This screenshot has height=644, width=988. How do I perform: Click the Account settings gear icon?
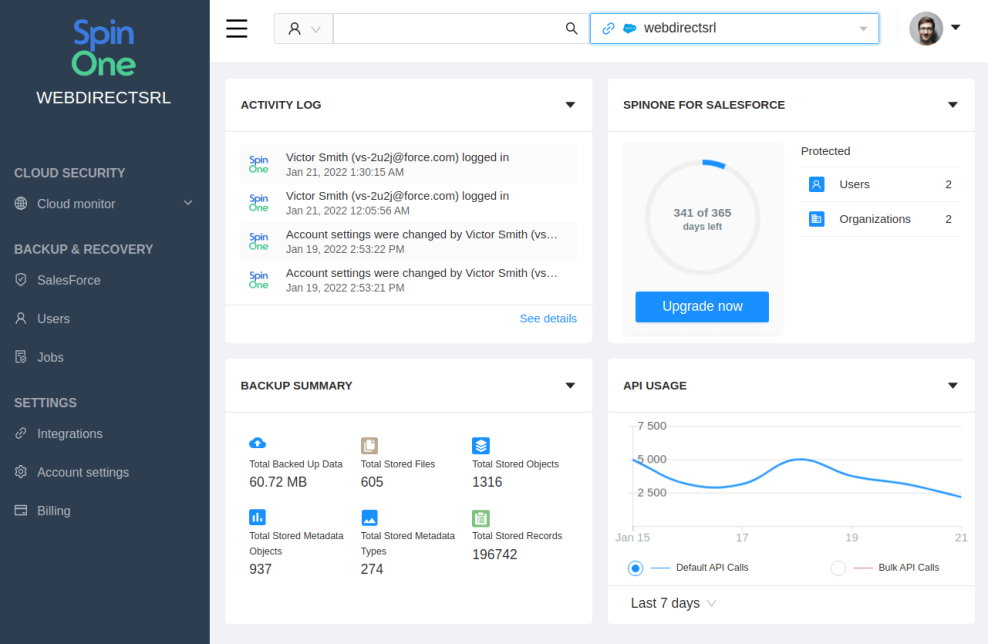(x=21, y=472)
